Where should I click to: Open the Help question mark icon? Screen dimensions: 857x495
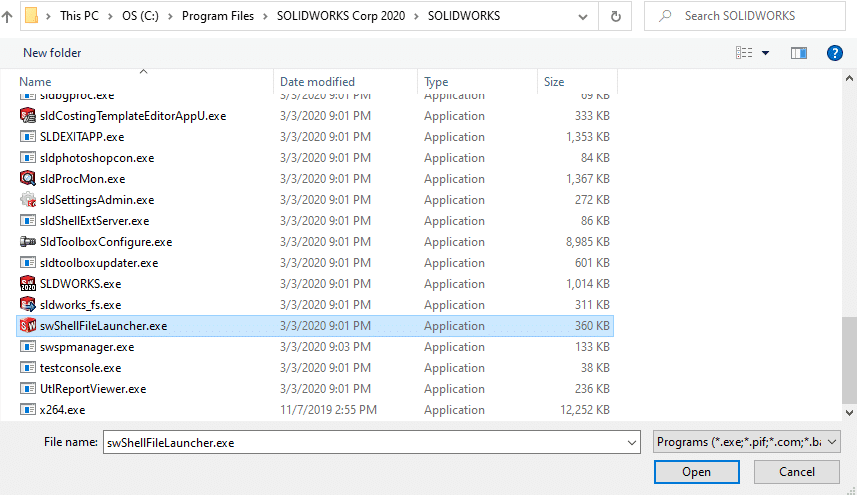[835, 53]
